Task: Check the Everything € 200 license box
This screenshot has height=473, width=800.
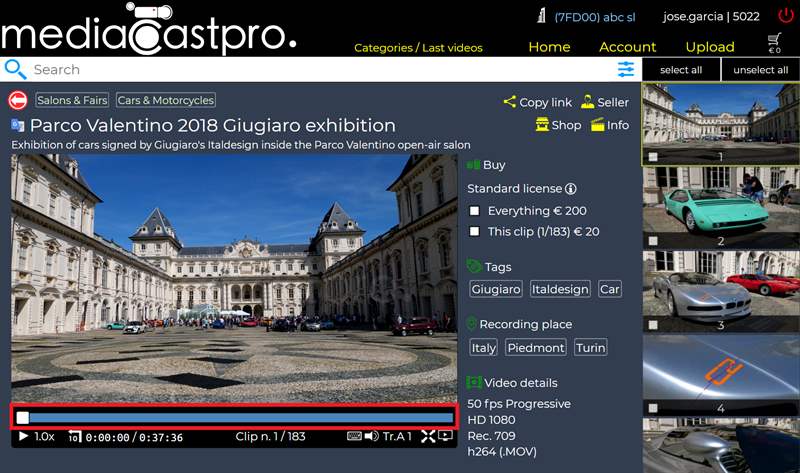Action: click(474, 211)
